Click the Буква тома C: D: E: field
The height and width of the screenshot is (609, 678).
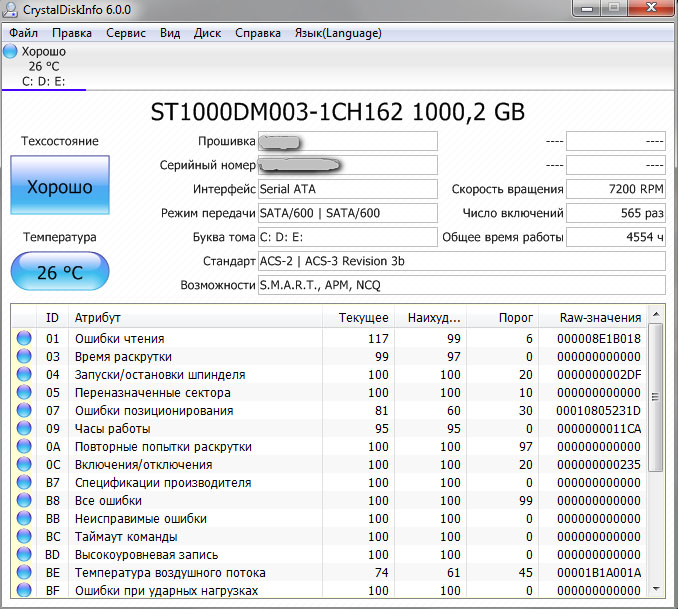[348, 237]
